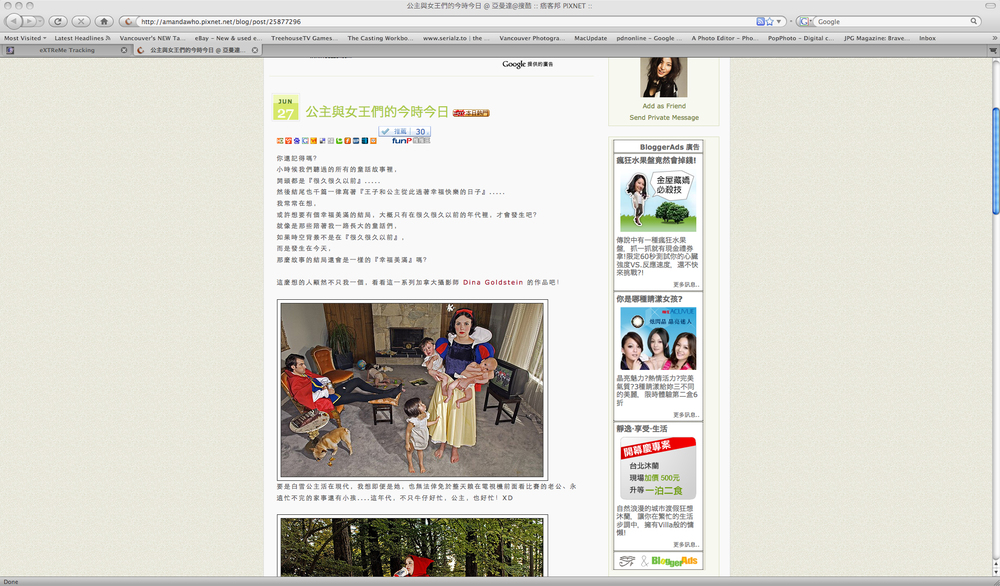Choose search engine via Google icon dropdown

coord(805,22)
